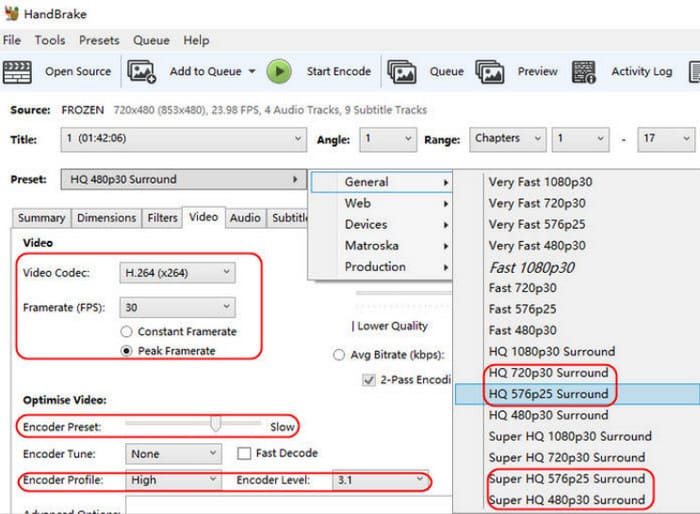Open the Add to Queue dropdown arrow
This screenshot has height=514, width=700.
(x=252, y=71)
